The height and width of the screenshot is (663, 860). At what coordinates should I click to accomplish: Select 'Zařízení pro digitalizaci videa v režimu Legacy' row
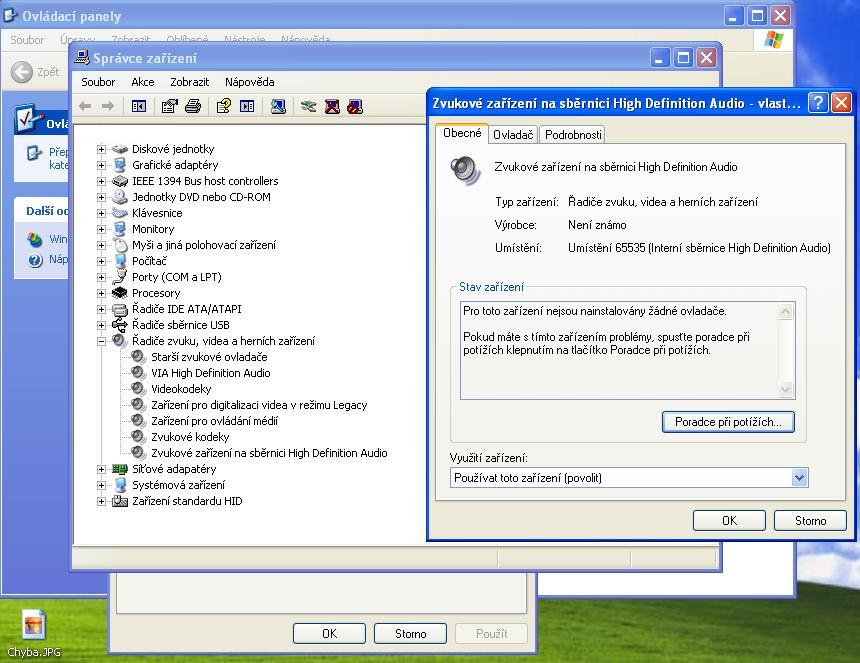[259, 405]
